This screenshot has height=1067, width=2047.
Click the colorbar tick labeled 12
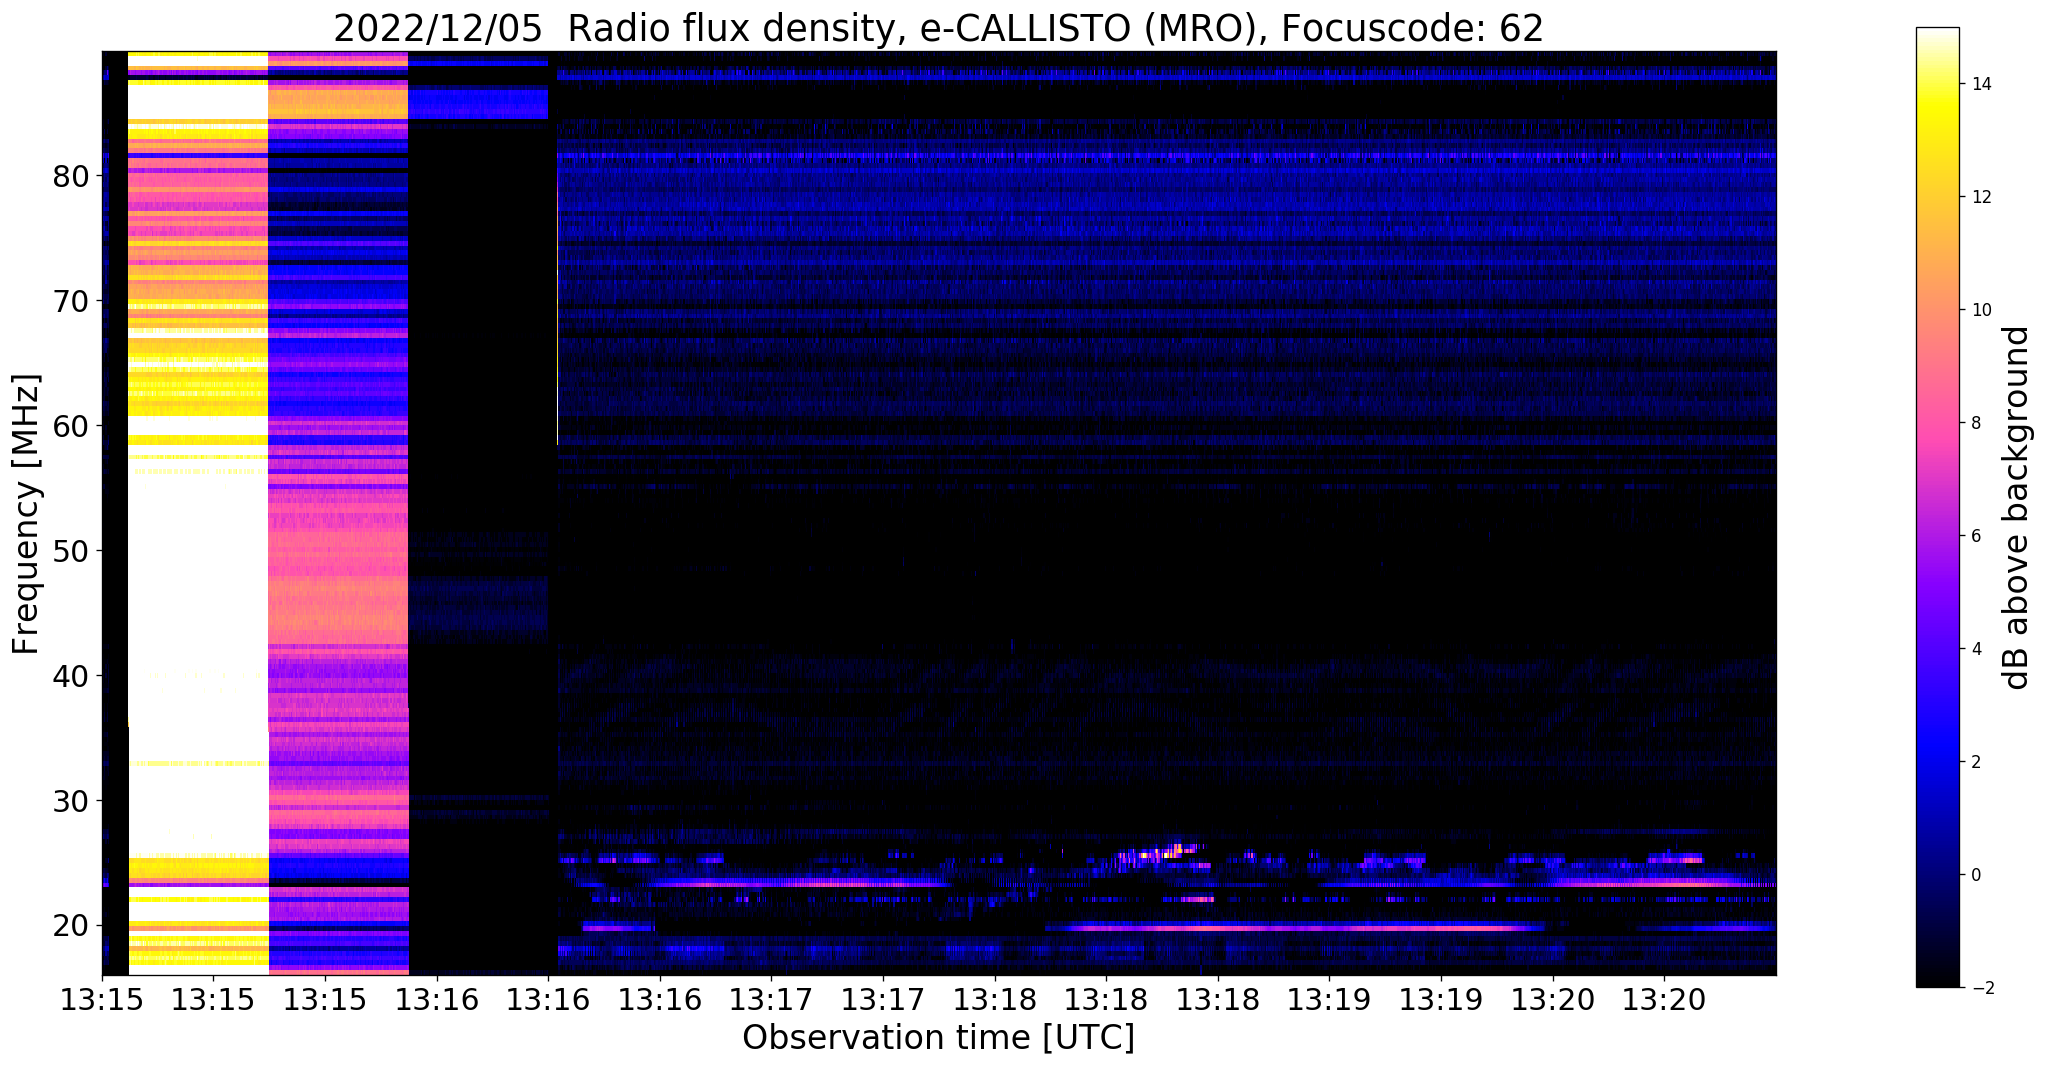click(1980, 197)
